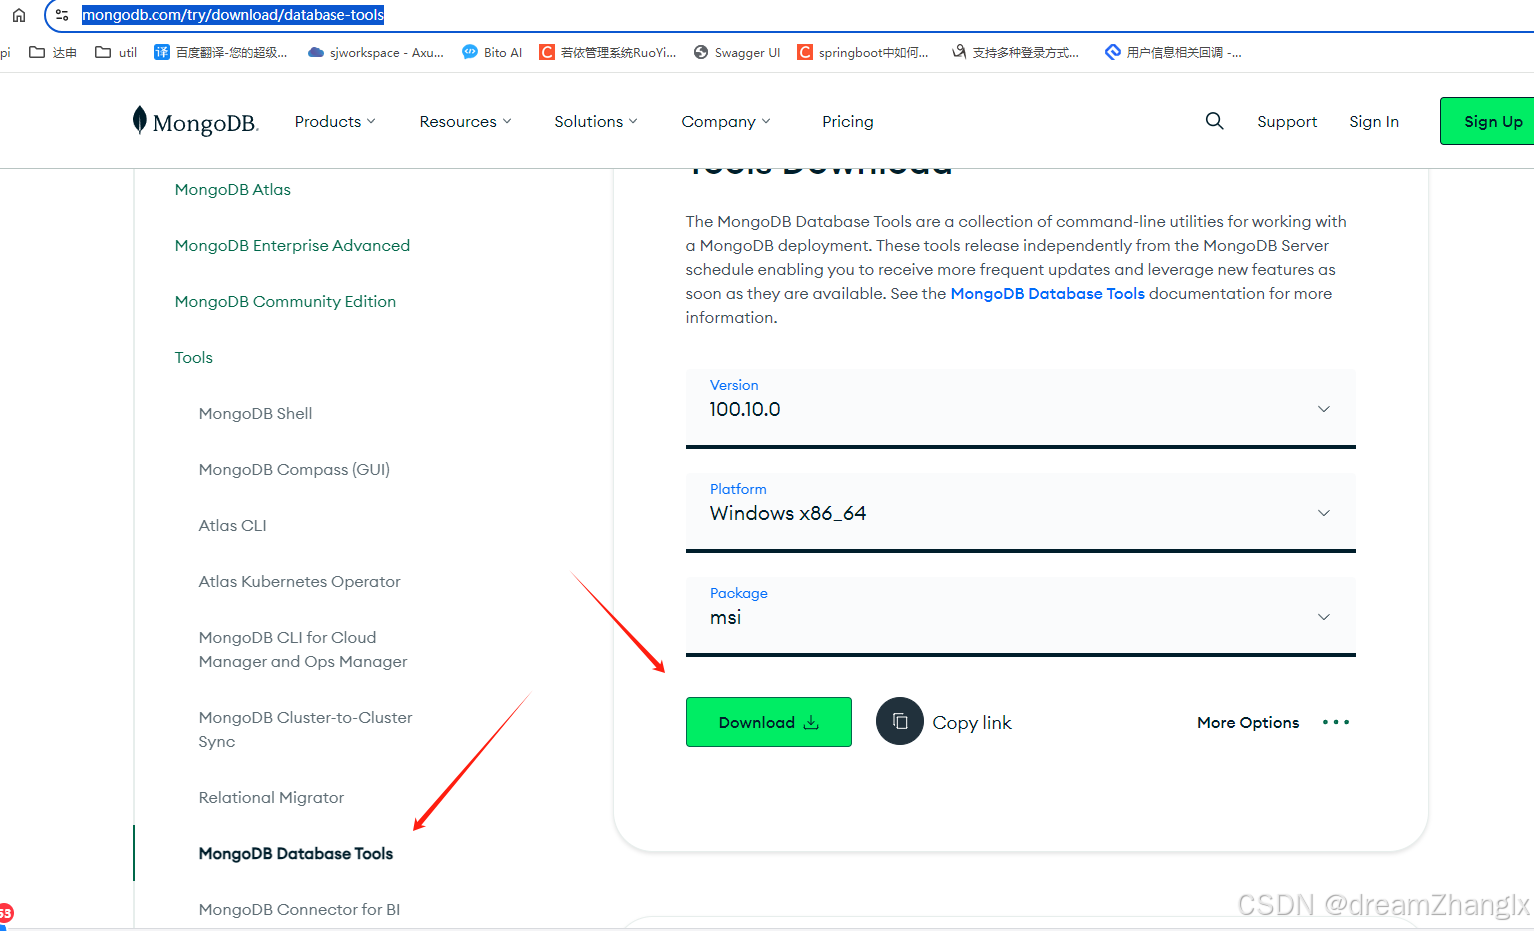The image size is (1534, 931).
Task: Open Atlas Kubernetes Operator in sidebar
Action: [x=299, y=581]
